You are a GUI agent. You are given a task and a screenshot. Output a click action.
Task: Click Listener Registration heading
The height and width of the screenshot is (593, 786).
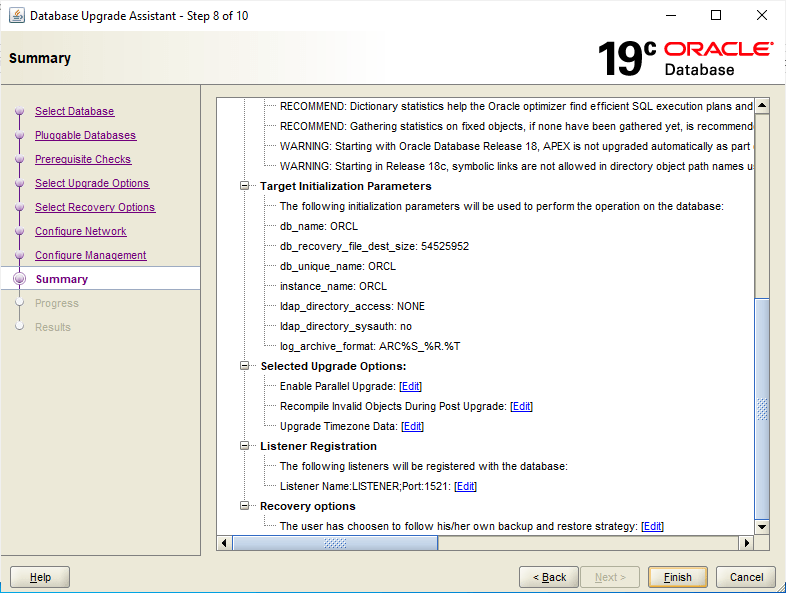tap(318, 446)
